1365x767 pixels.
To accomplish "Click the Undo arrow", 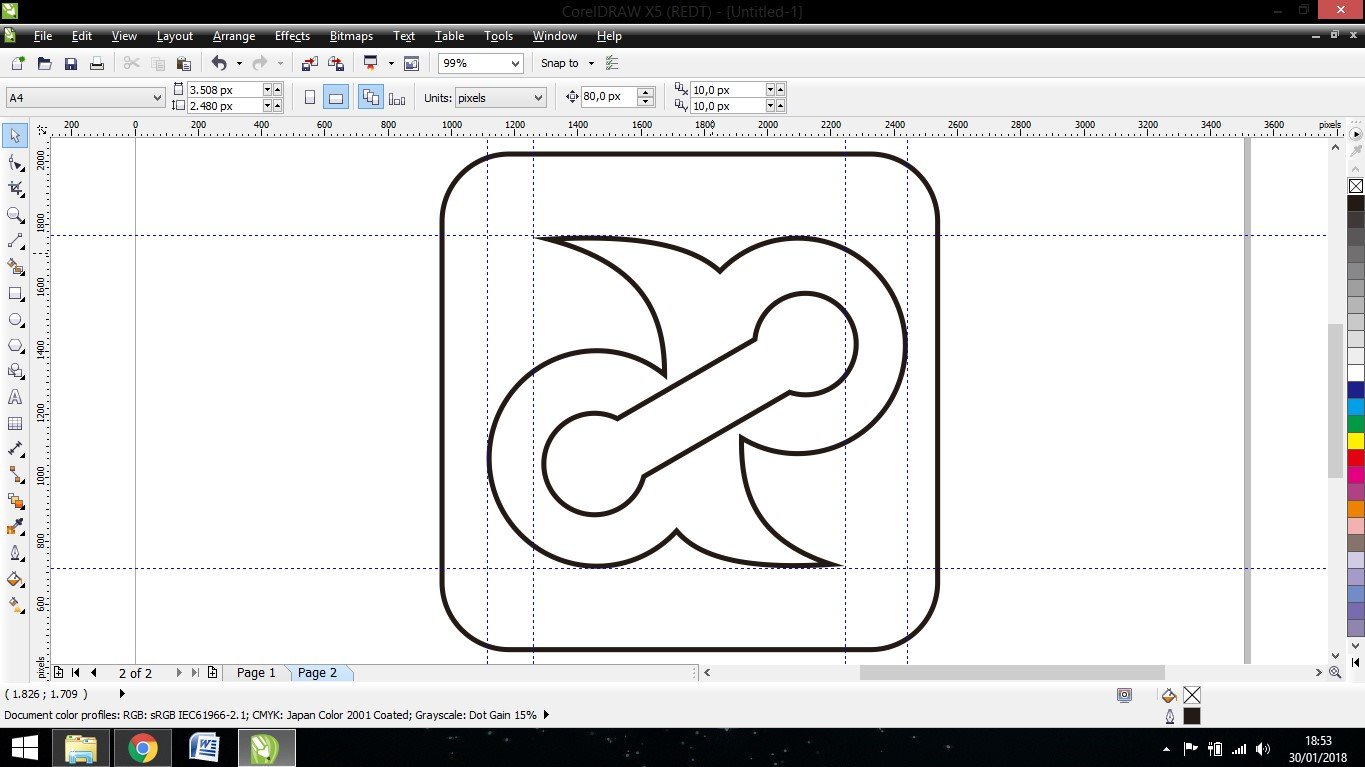I will point(219,63).
